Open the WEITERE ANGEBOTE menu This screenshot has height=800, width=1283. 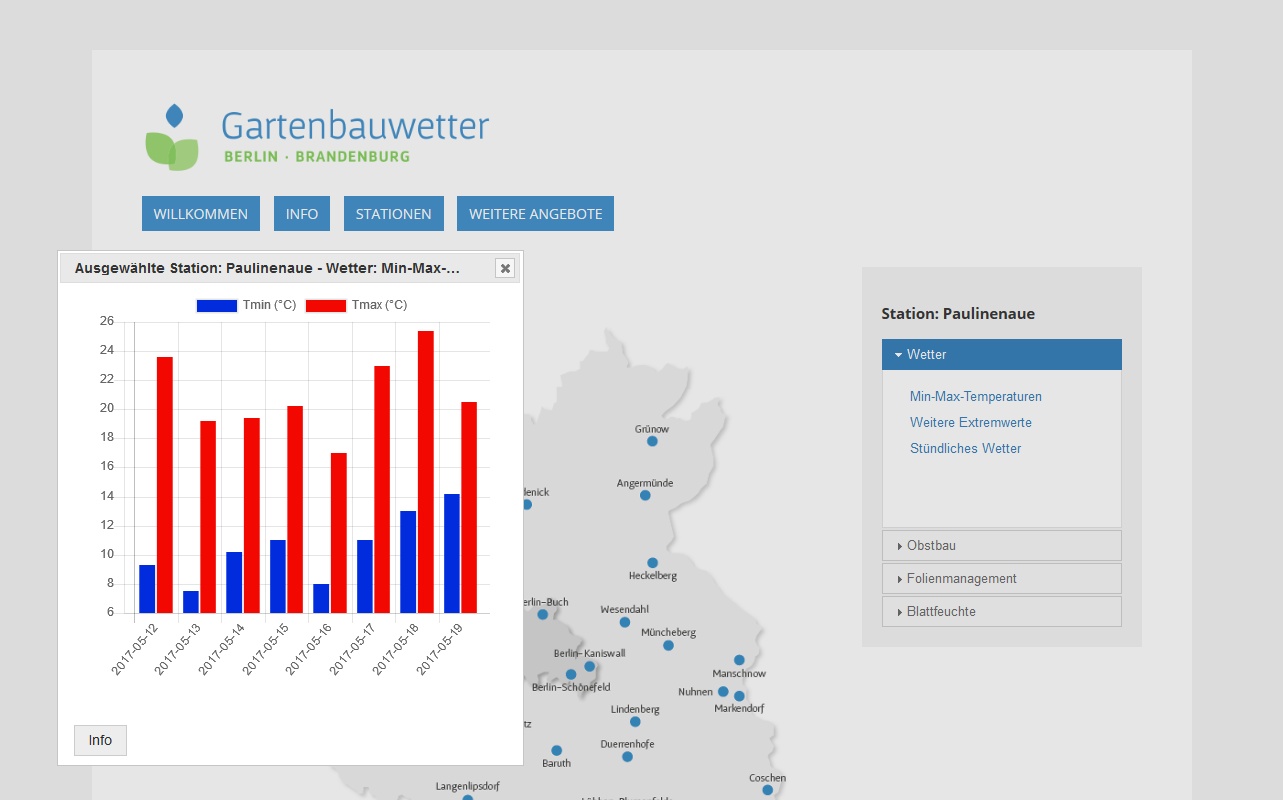[535, 214]
